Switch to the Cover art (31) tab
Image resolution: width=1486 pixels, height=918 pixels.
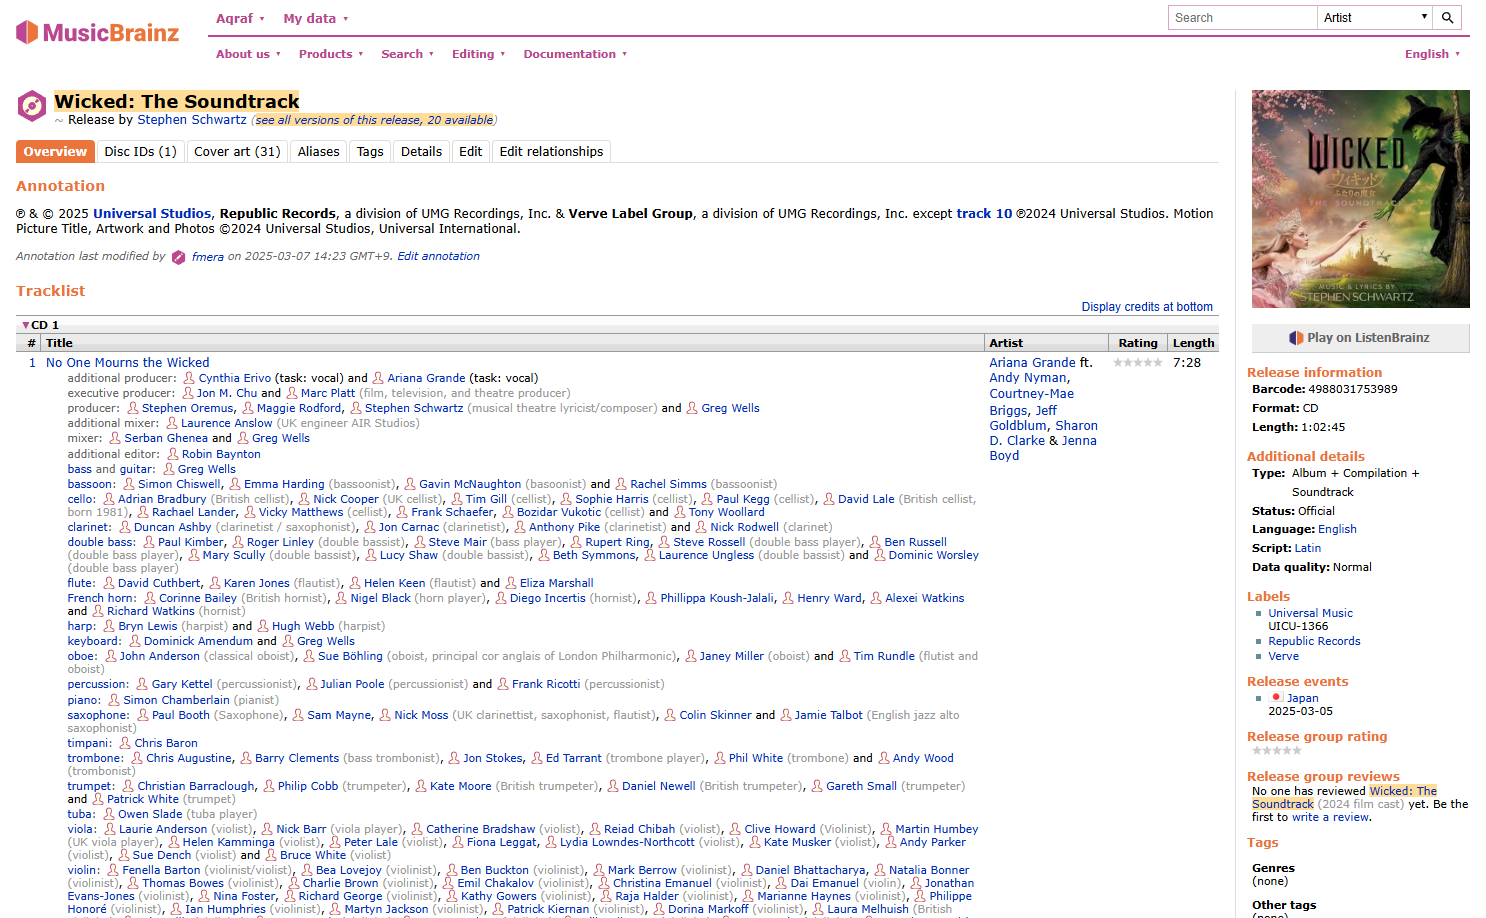point(237,152)
